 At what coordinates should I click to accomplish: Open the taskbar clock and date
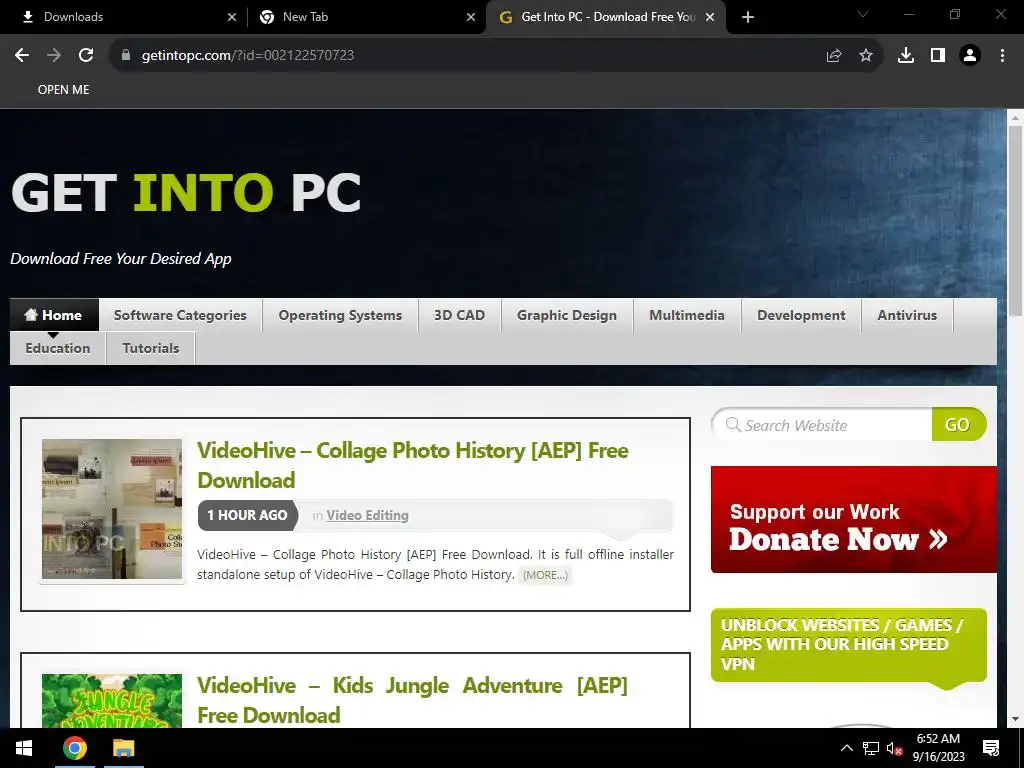coord(938,748)
